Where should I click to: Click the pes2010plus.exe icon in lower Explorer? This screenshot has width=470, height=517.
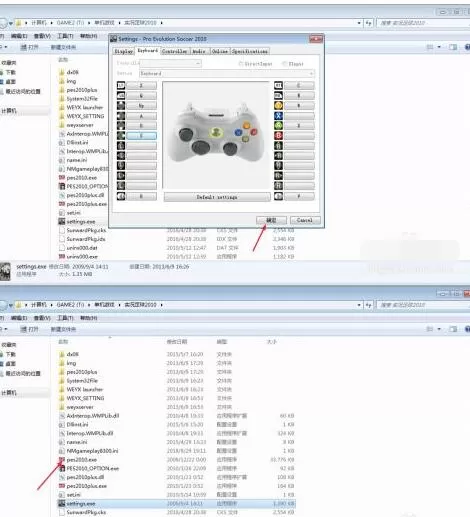click(x=62, y=486)
